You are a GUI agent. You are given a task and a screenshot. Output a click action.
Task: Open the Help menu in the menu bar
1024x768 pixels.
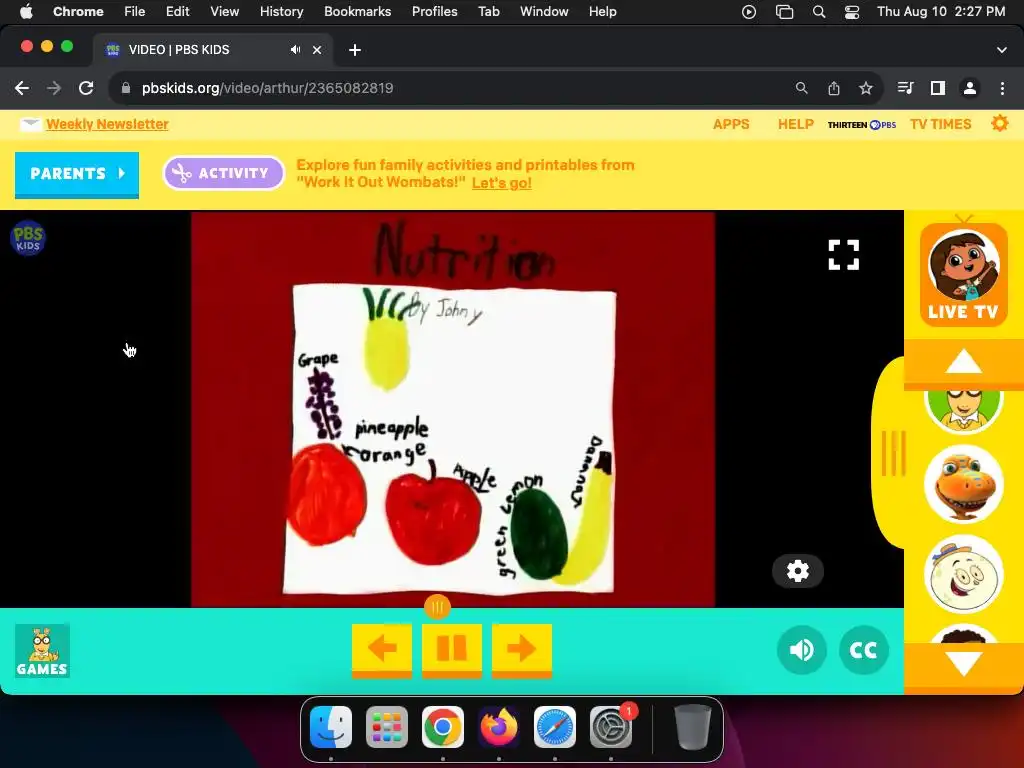click(602, 11)
